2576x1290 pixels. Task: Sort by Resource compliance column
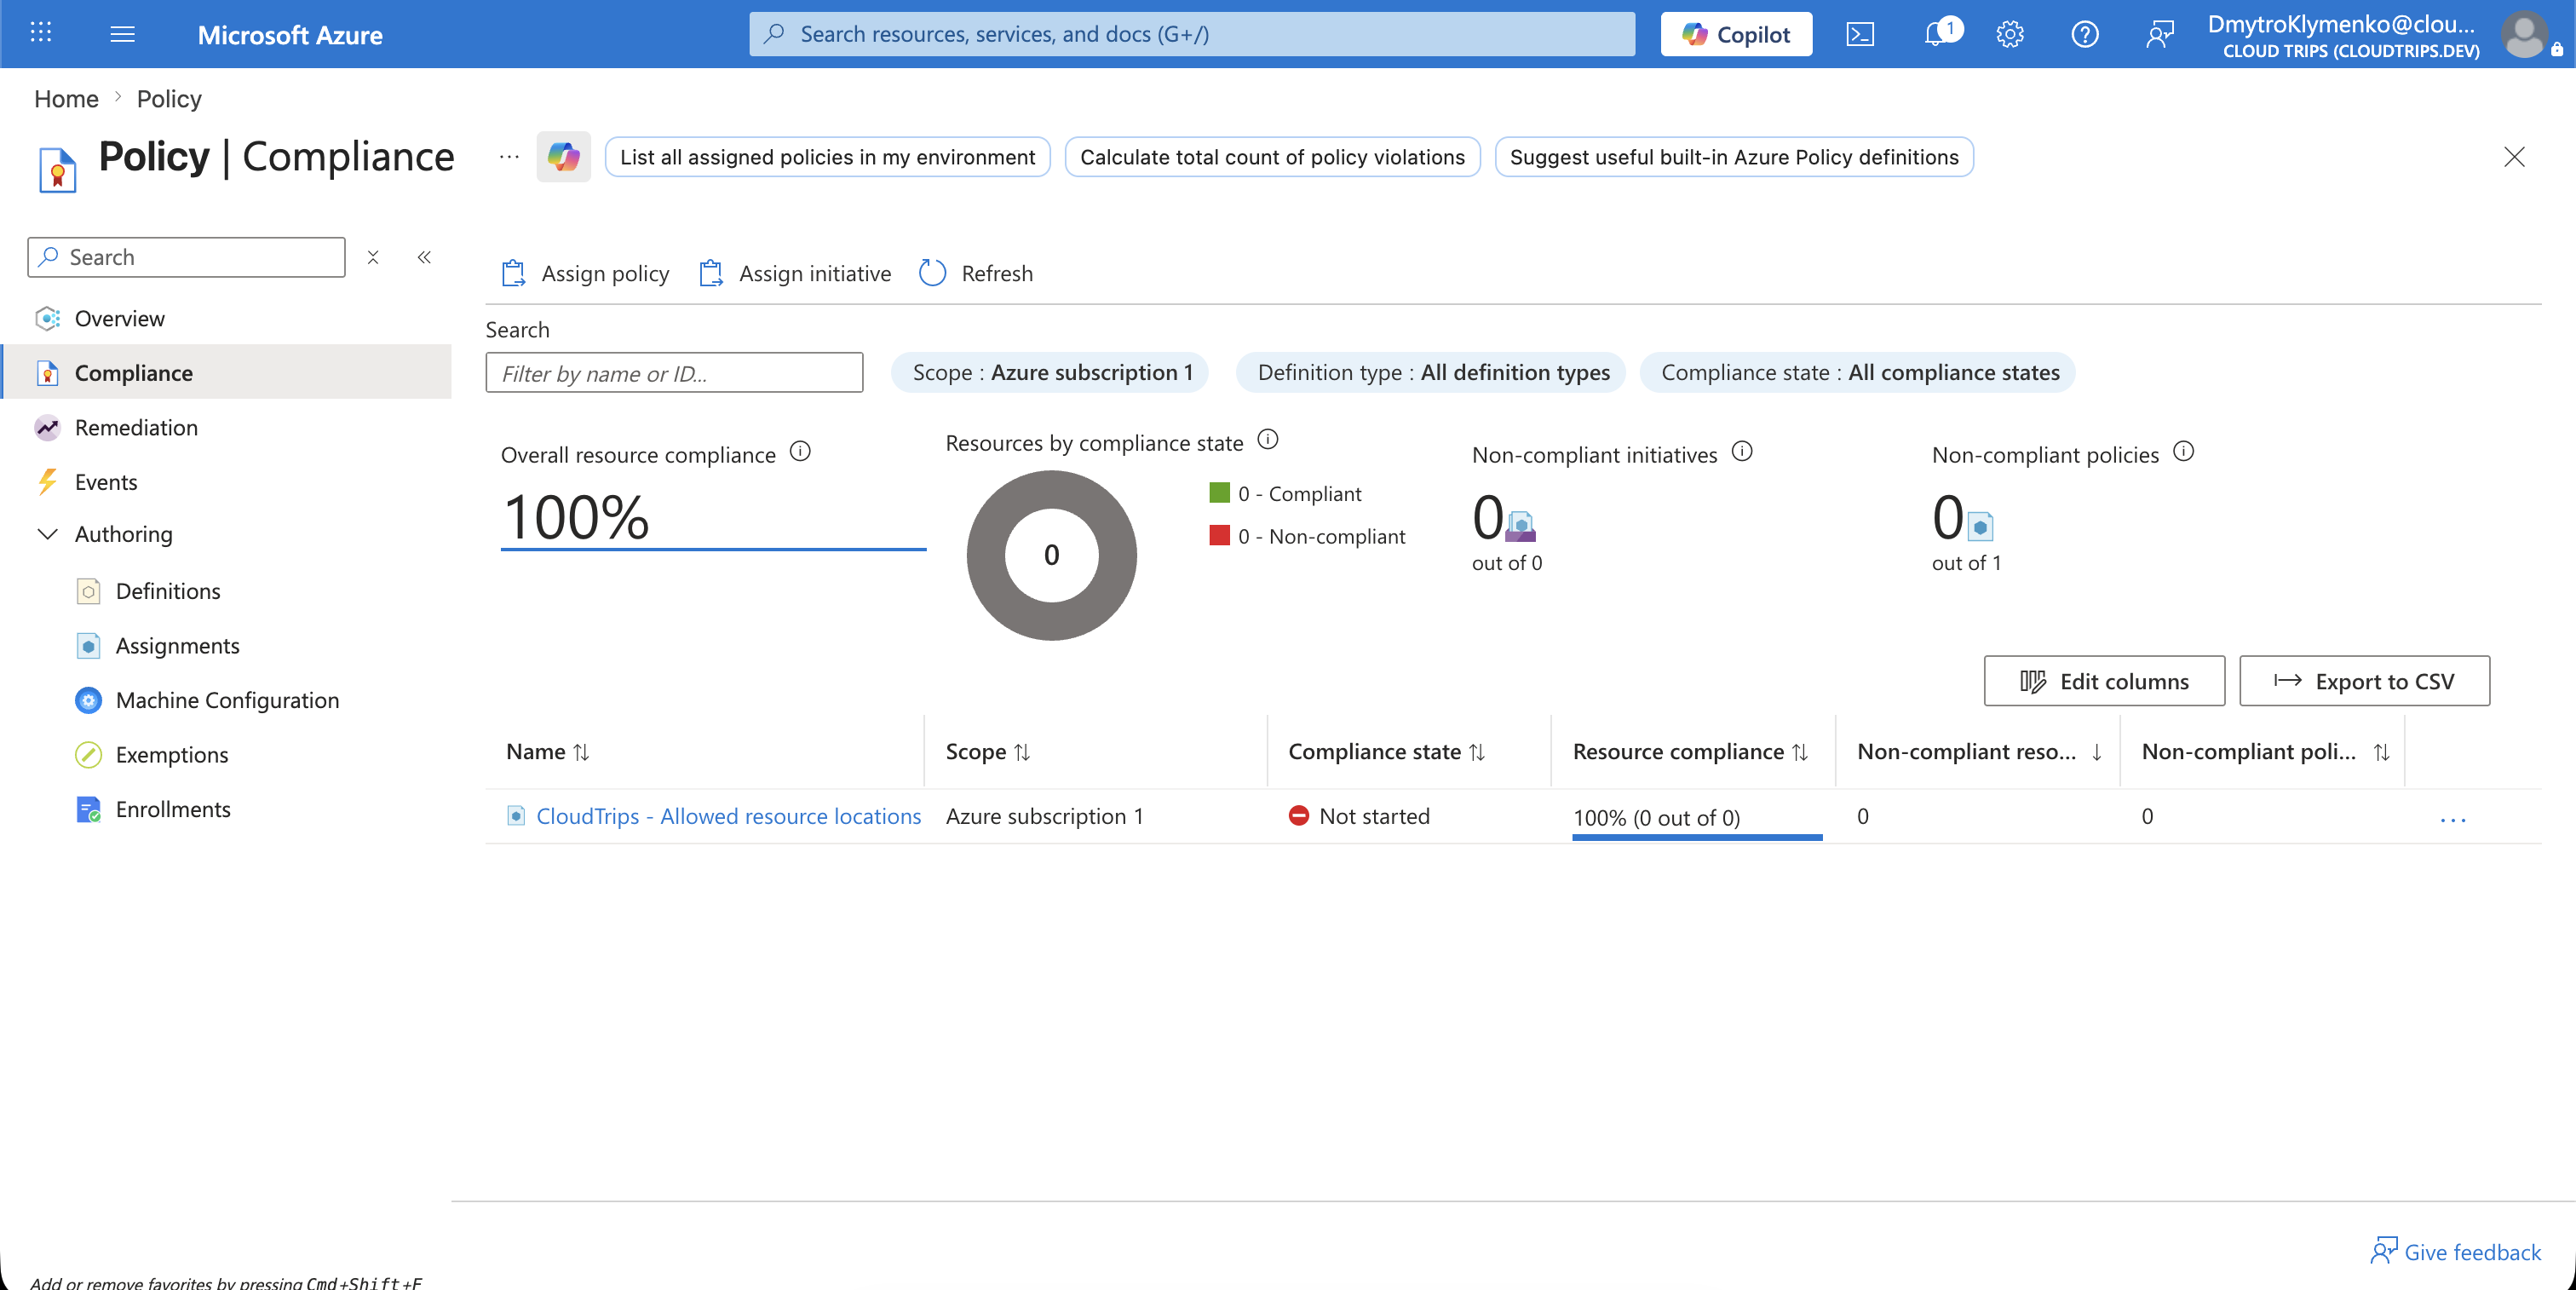(1690, 751)
